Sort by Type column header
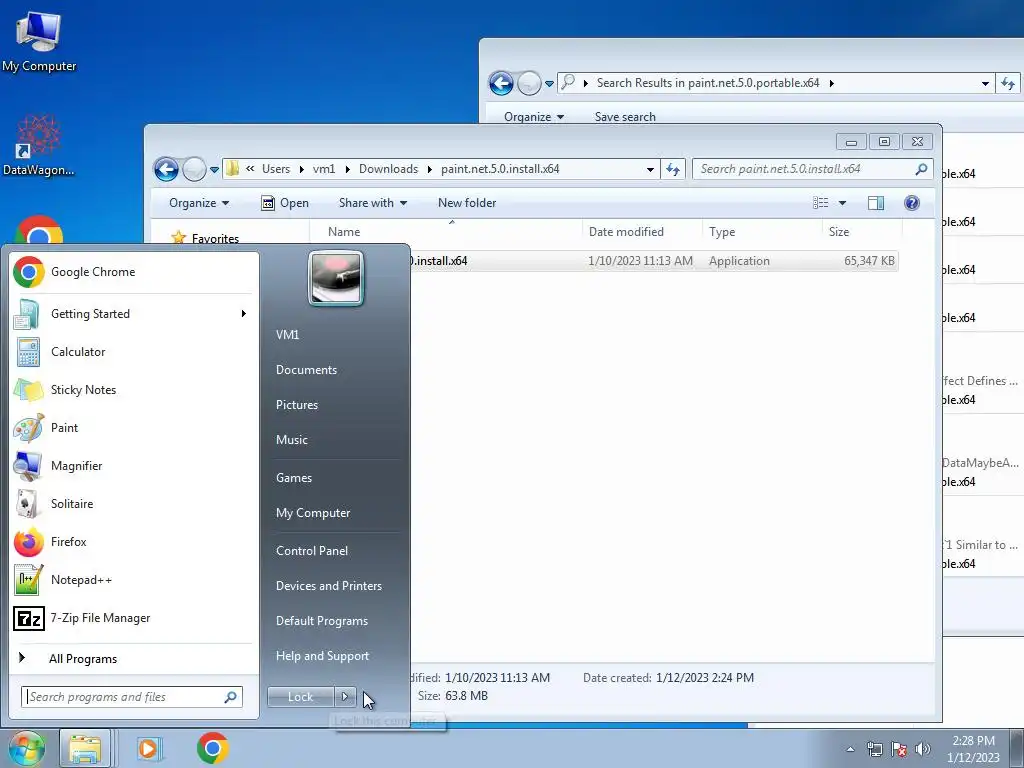This screenshot has height=768, width=1024. (762, 232)
